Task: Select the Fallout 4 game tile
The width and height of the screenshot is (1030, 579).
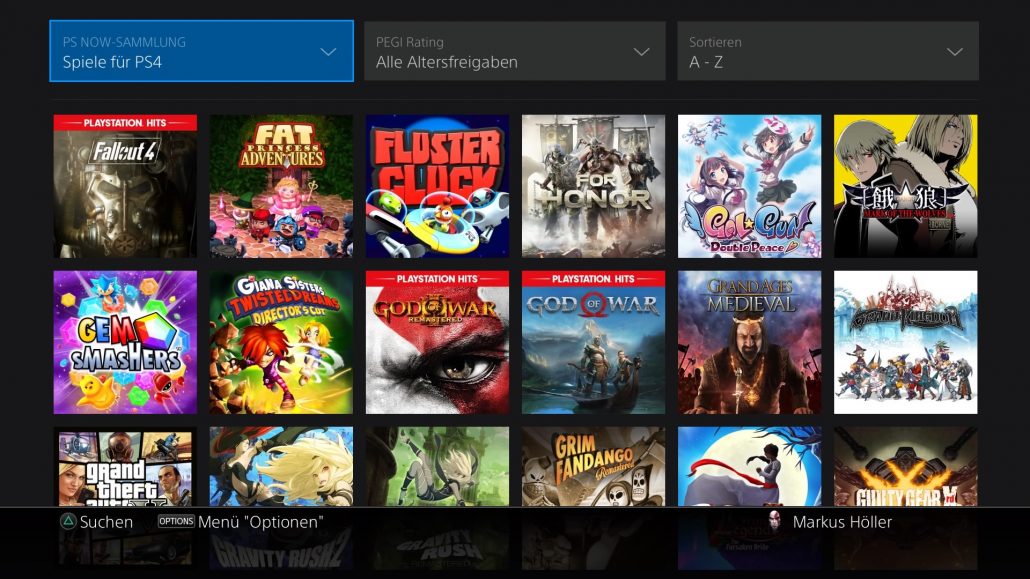Action: pyautogui.click(x=125, y=186)
